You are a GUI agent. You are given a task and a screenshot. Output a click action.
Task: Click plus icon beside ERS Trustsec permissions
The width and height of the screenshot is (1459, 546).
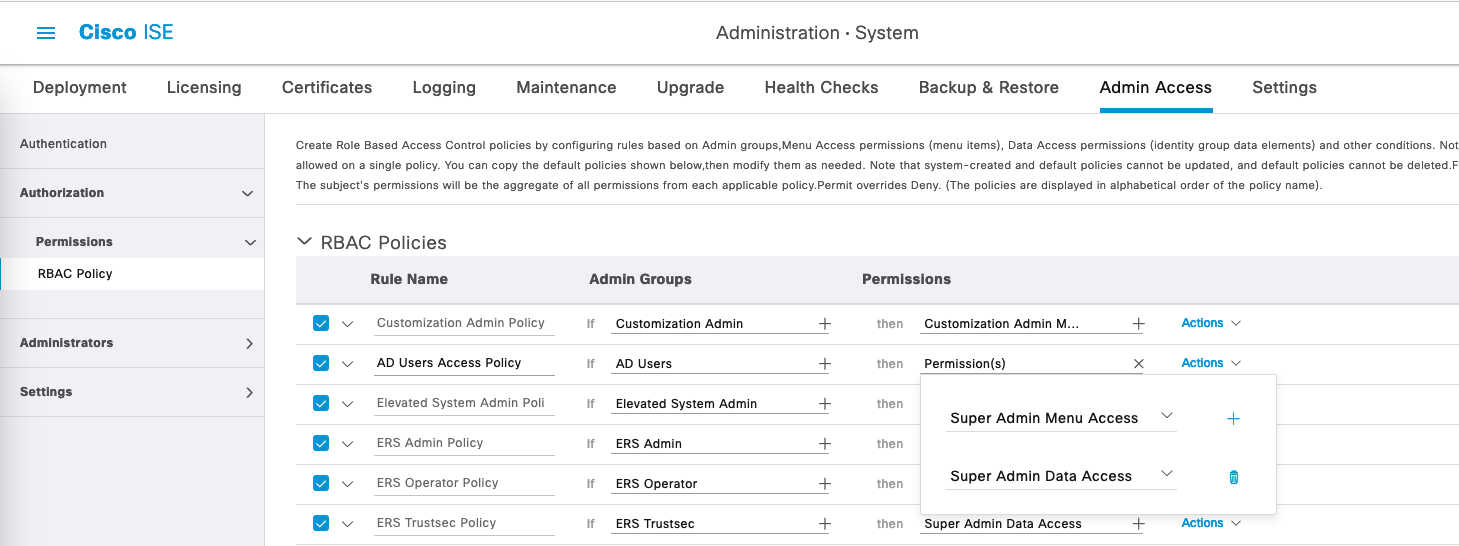click(x=1138, y=524)
